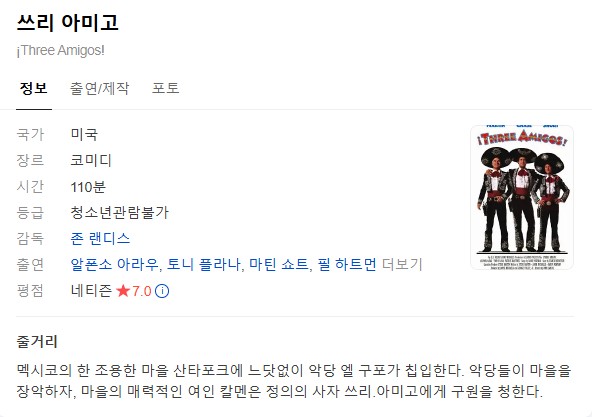Open cast member 알폰소 아라우
This screenshot has height=417, width=592.
point(114,264)
